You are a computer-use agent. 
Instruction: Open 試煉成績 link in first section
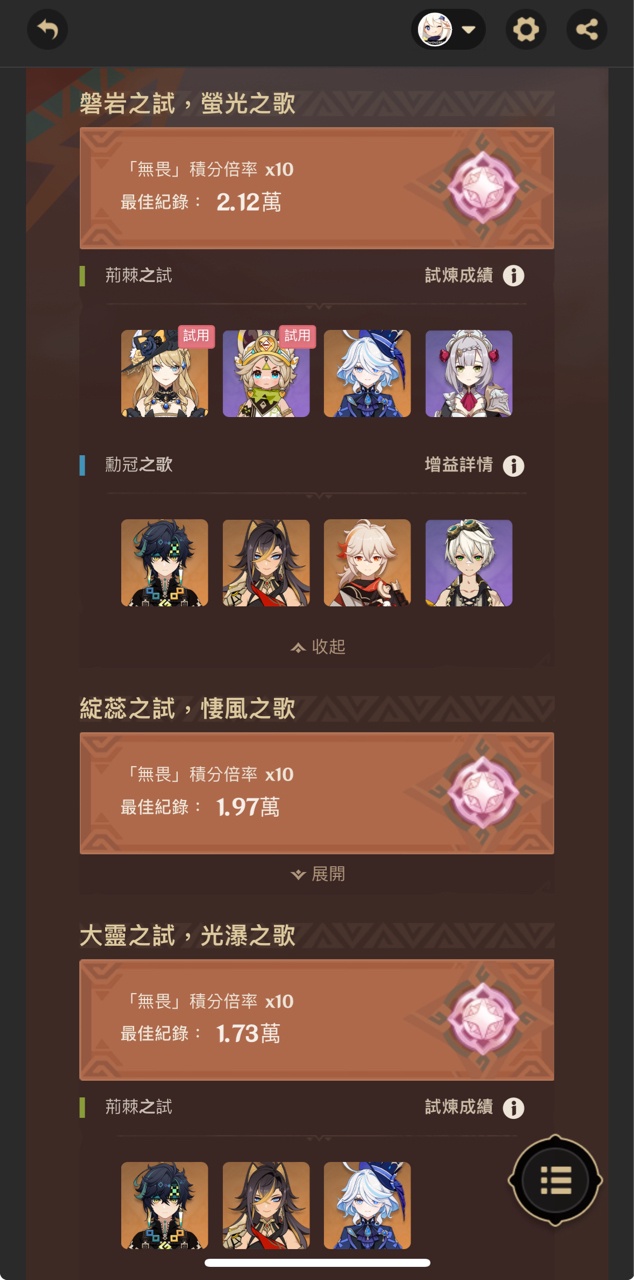click(x=459, y=275)
